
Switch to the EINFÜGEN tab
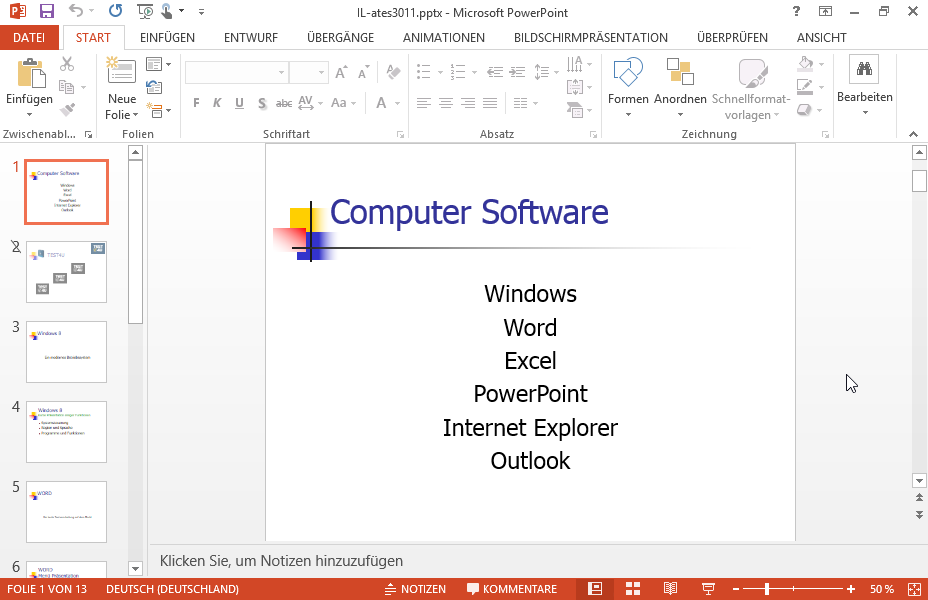[167, 37]
